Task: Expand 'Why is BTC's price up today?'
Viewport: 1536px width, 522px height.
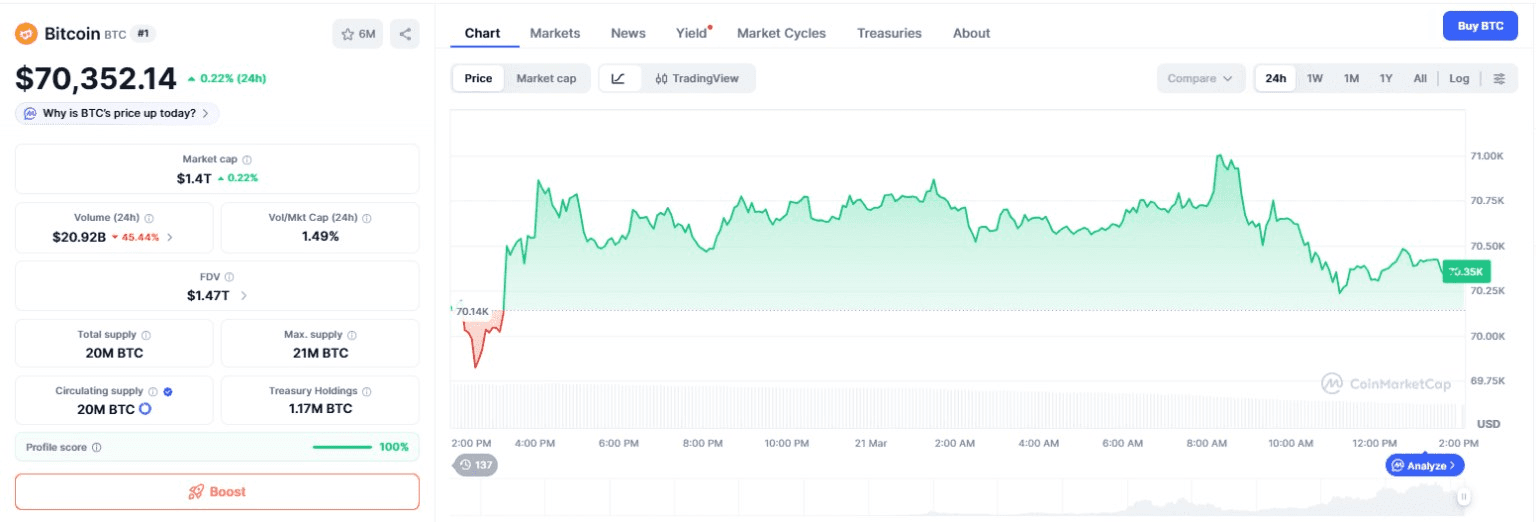Action: [117, 113]
